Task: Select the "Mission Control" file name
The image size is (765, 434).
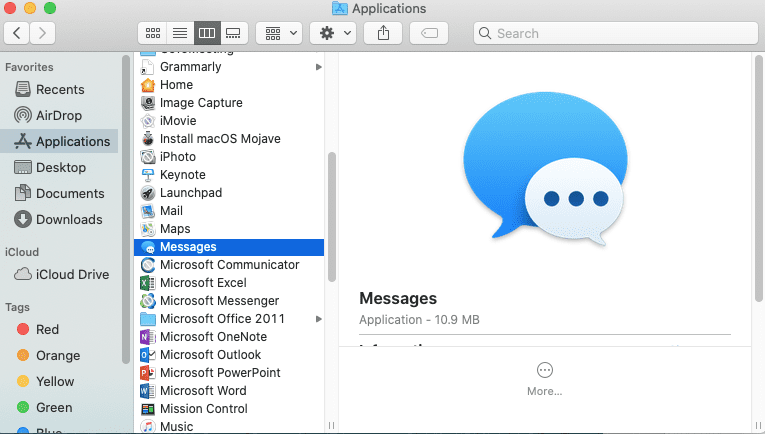Action: click(204, 409)
